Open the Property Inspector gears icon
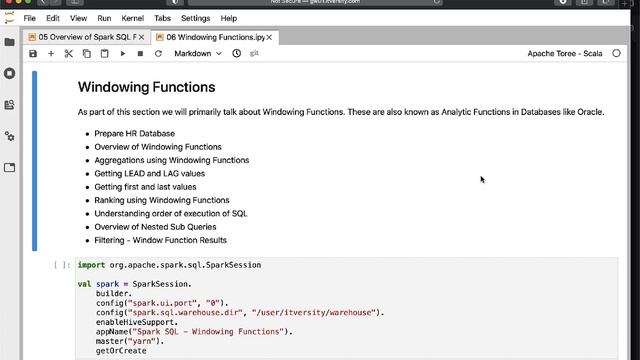Viewport: 640px width, 360px height. pyautogui.click(x=9, y=136)
